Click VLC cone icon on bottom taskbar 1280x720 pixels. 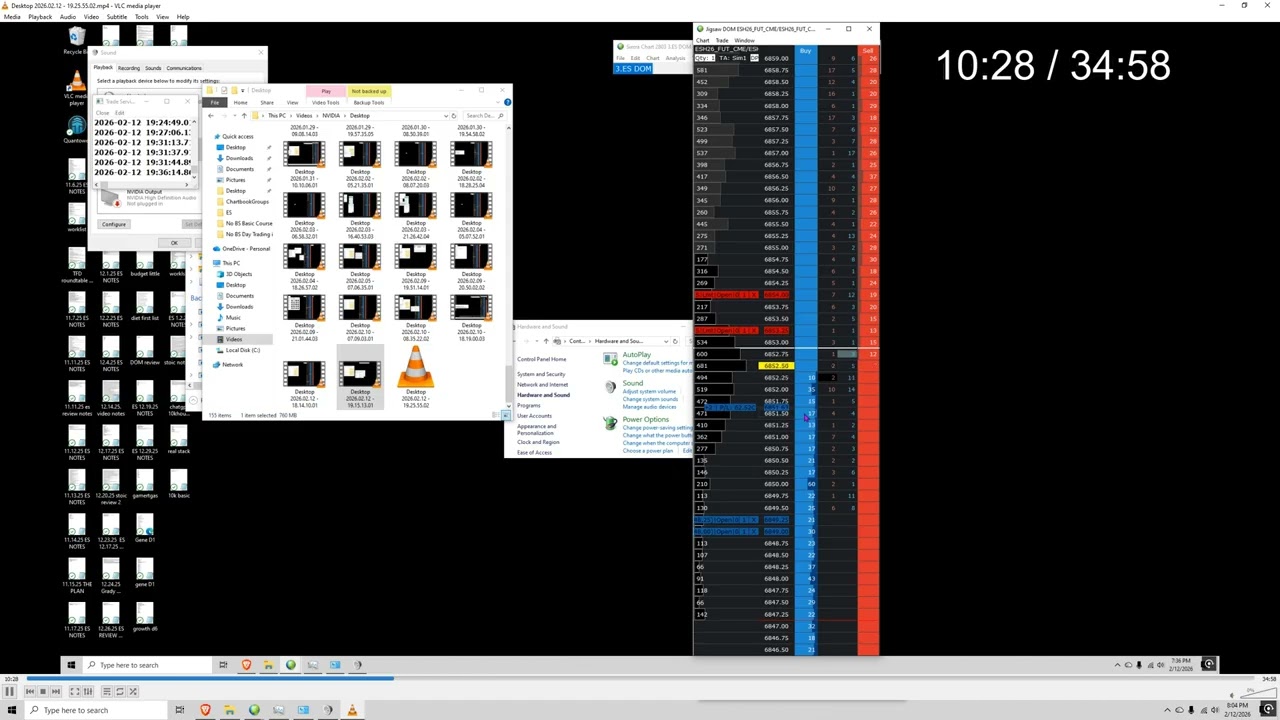point(352,710)
